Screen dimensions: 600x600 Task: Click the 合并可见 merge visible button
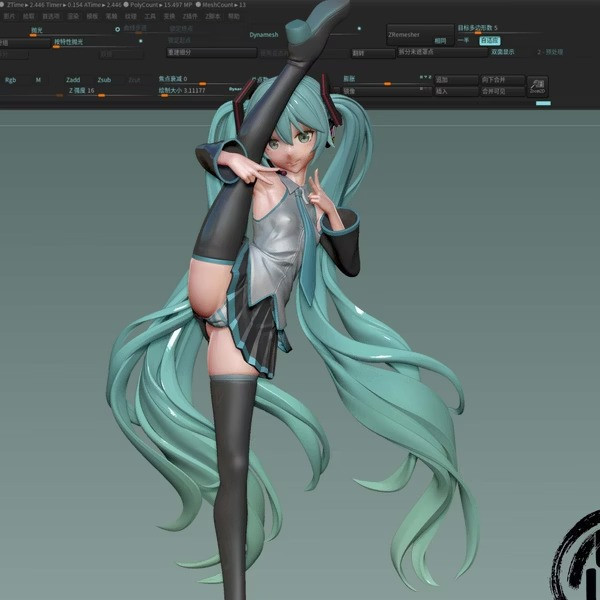coord(502,91)
